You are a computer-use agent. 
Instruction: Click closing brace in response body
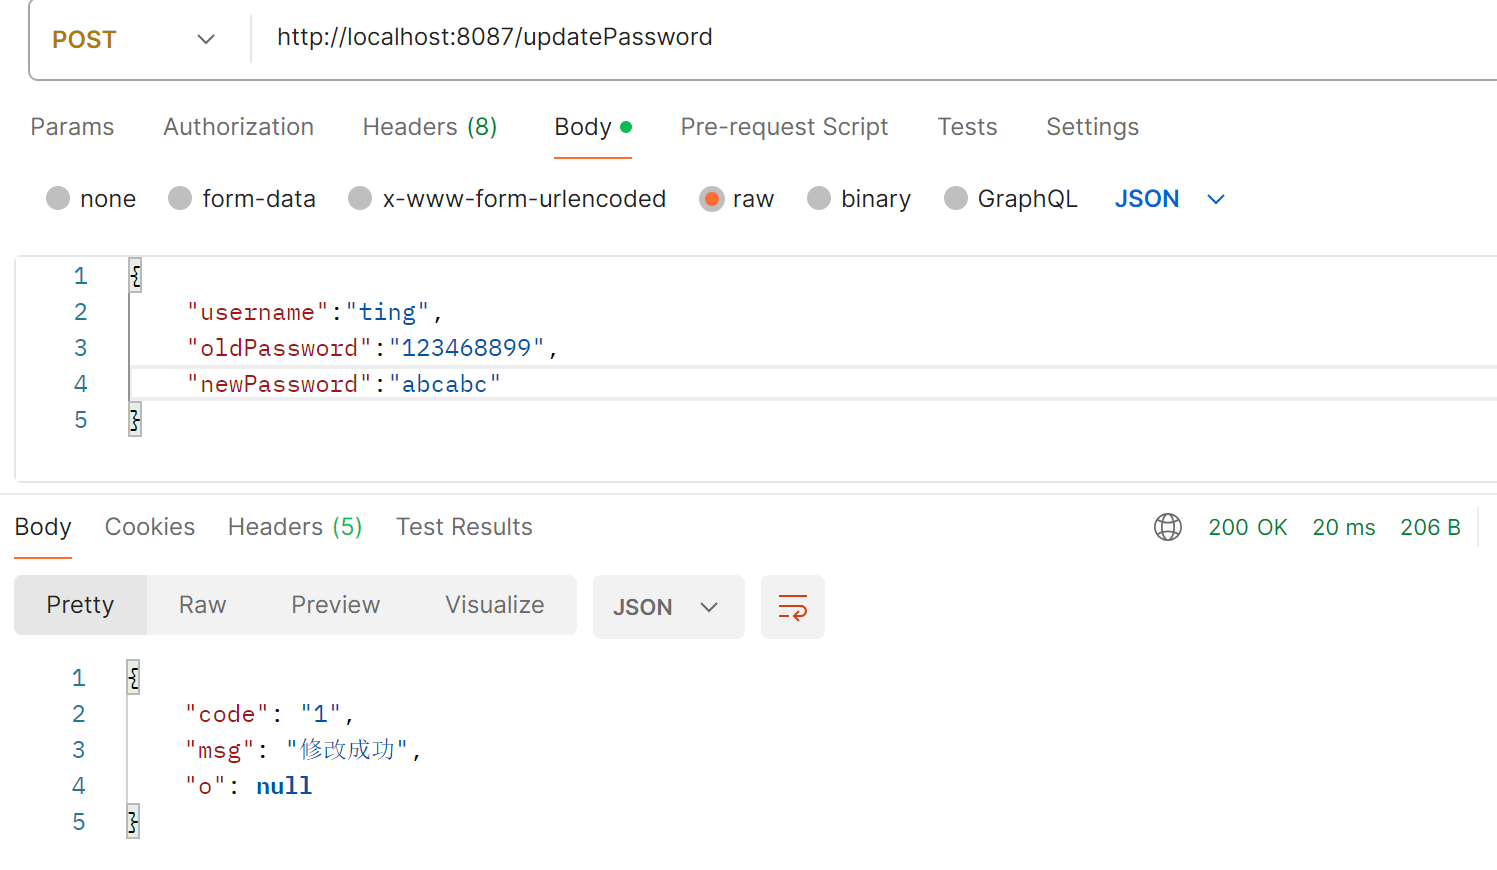(133, 822)
